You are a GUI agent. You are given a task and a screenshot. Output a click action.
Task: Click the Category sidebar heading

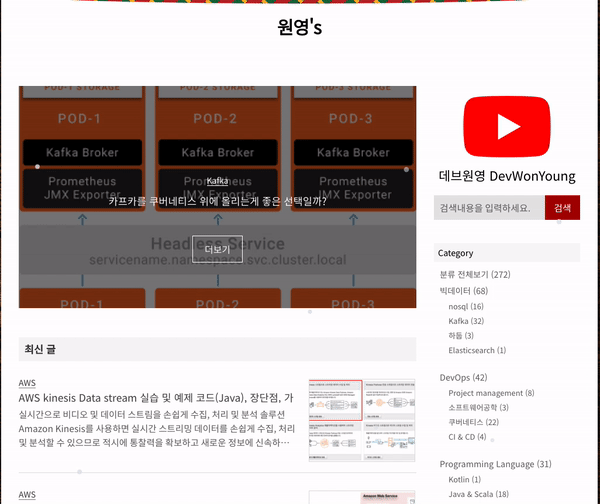(x=455, y=253)
